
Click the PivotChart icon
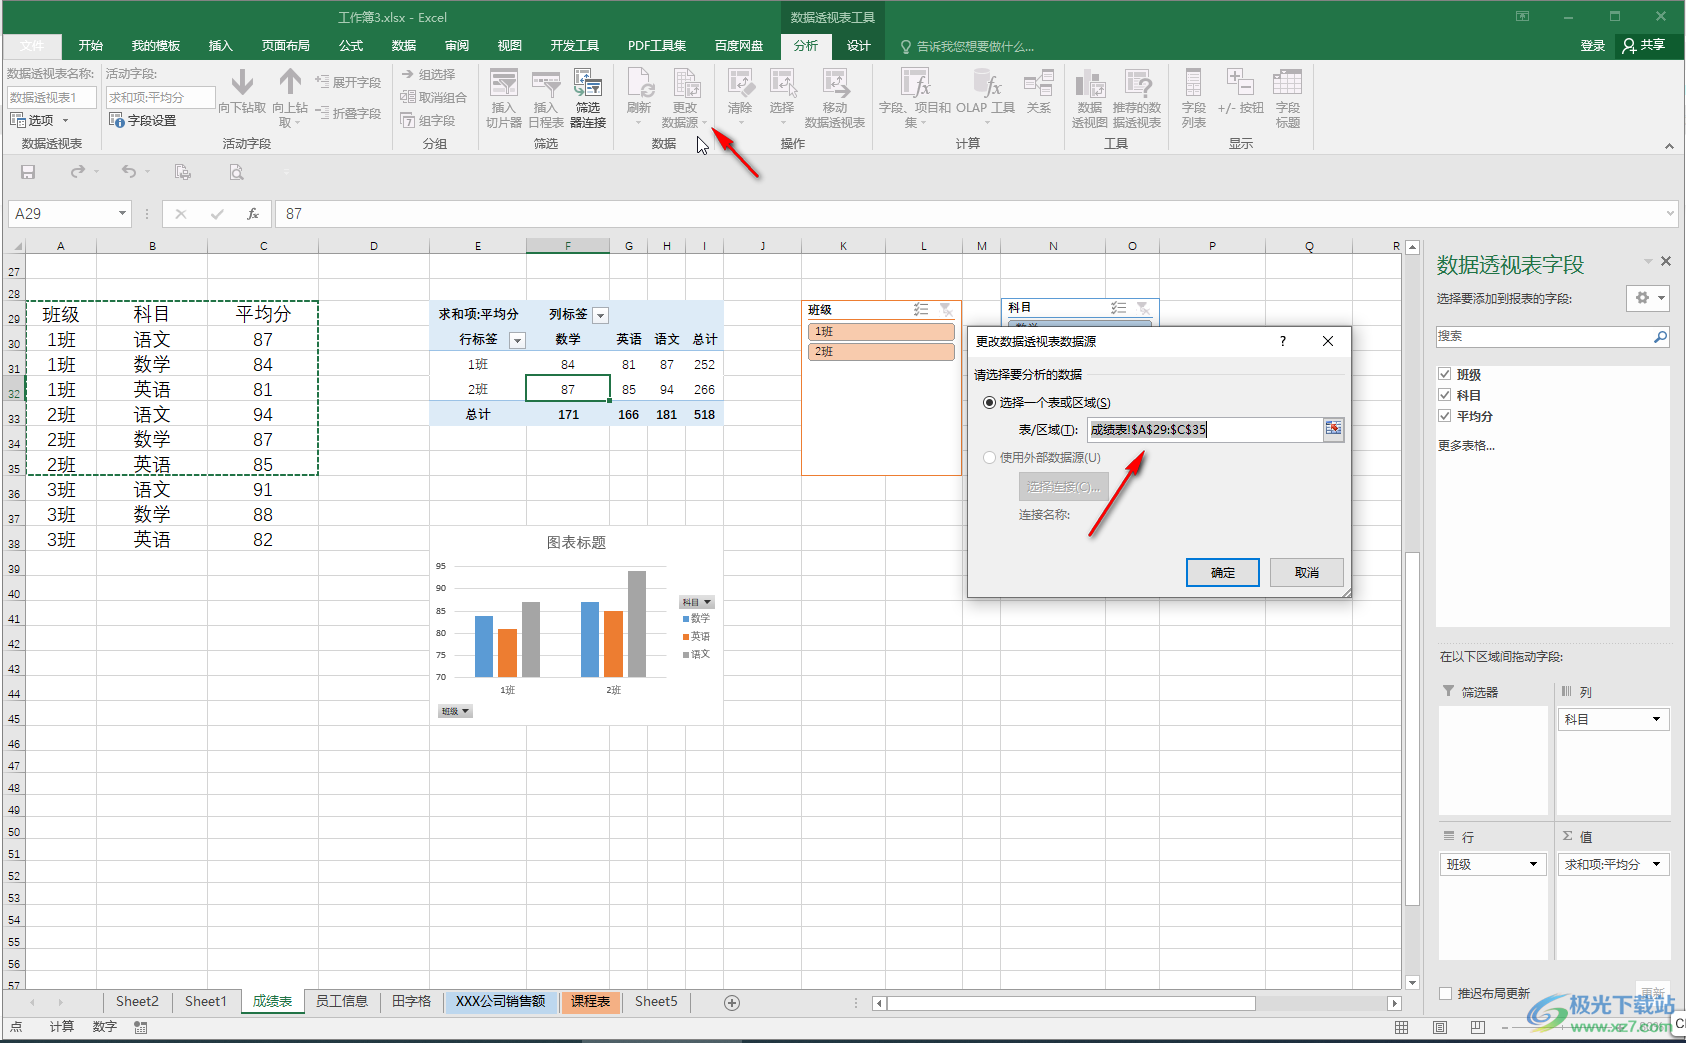coord(1090,84)
